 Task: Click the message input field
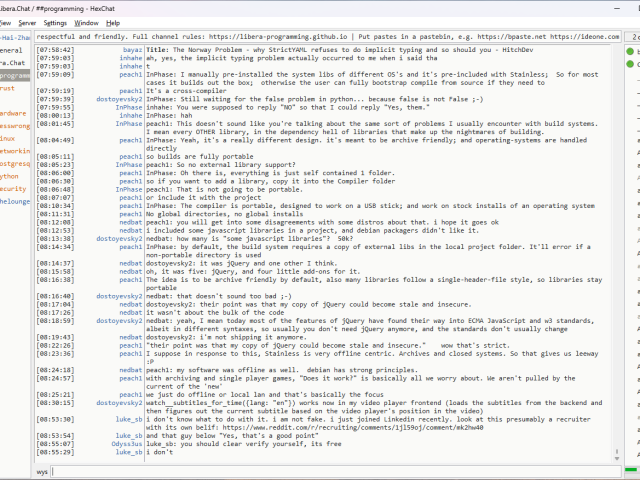[330, 470]
